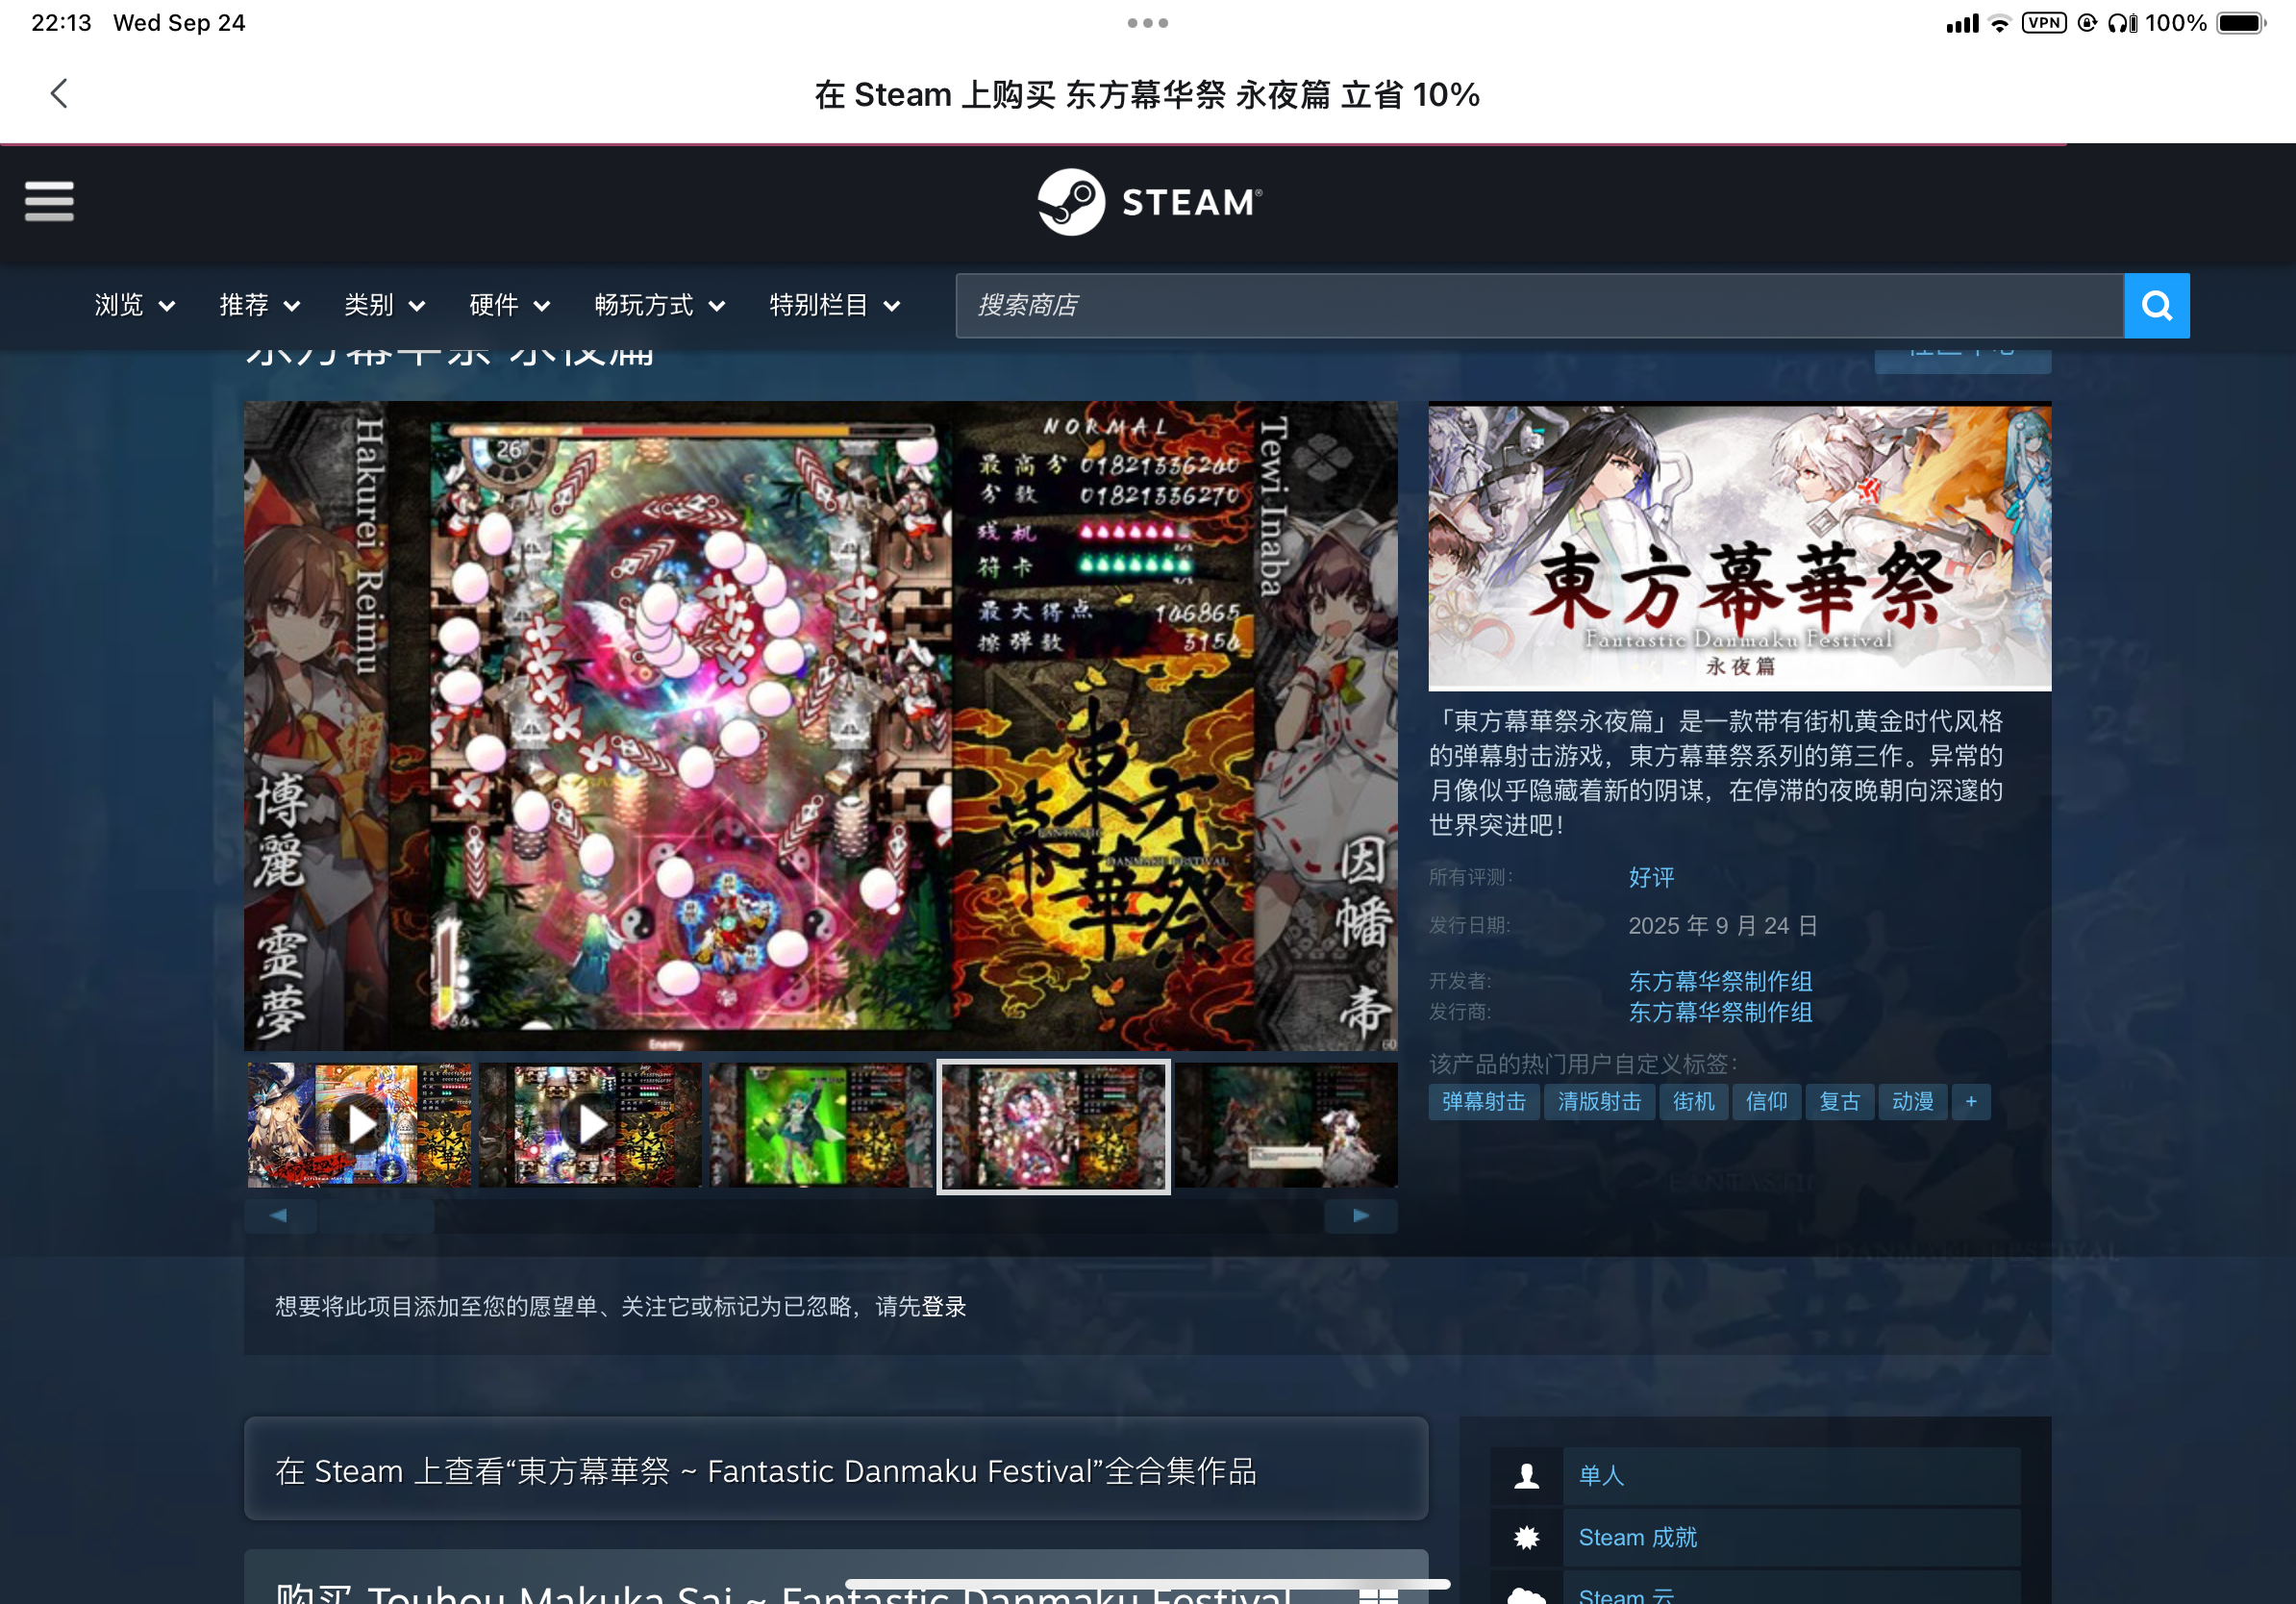Click the 好评 review summary link
This screenshot has width=2296, height=1604.
point(1651,877)
